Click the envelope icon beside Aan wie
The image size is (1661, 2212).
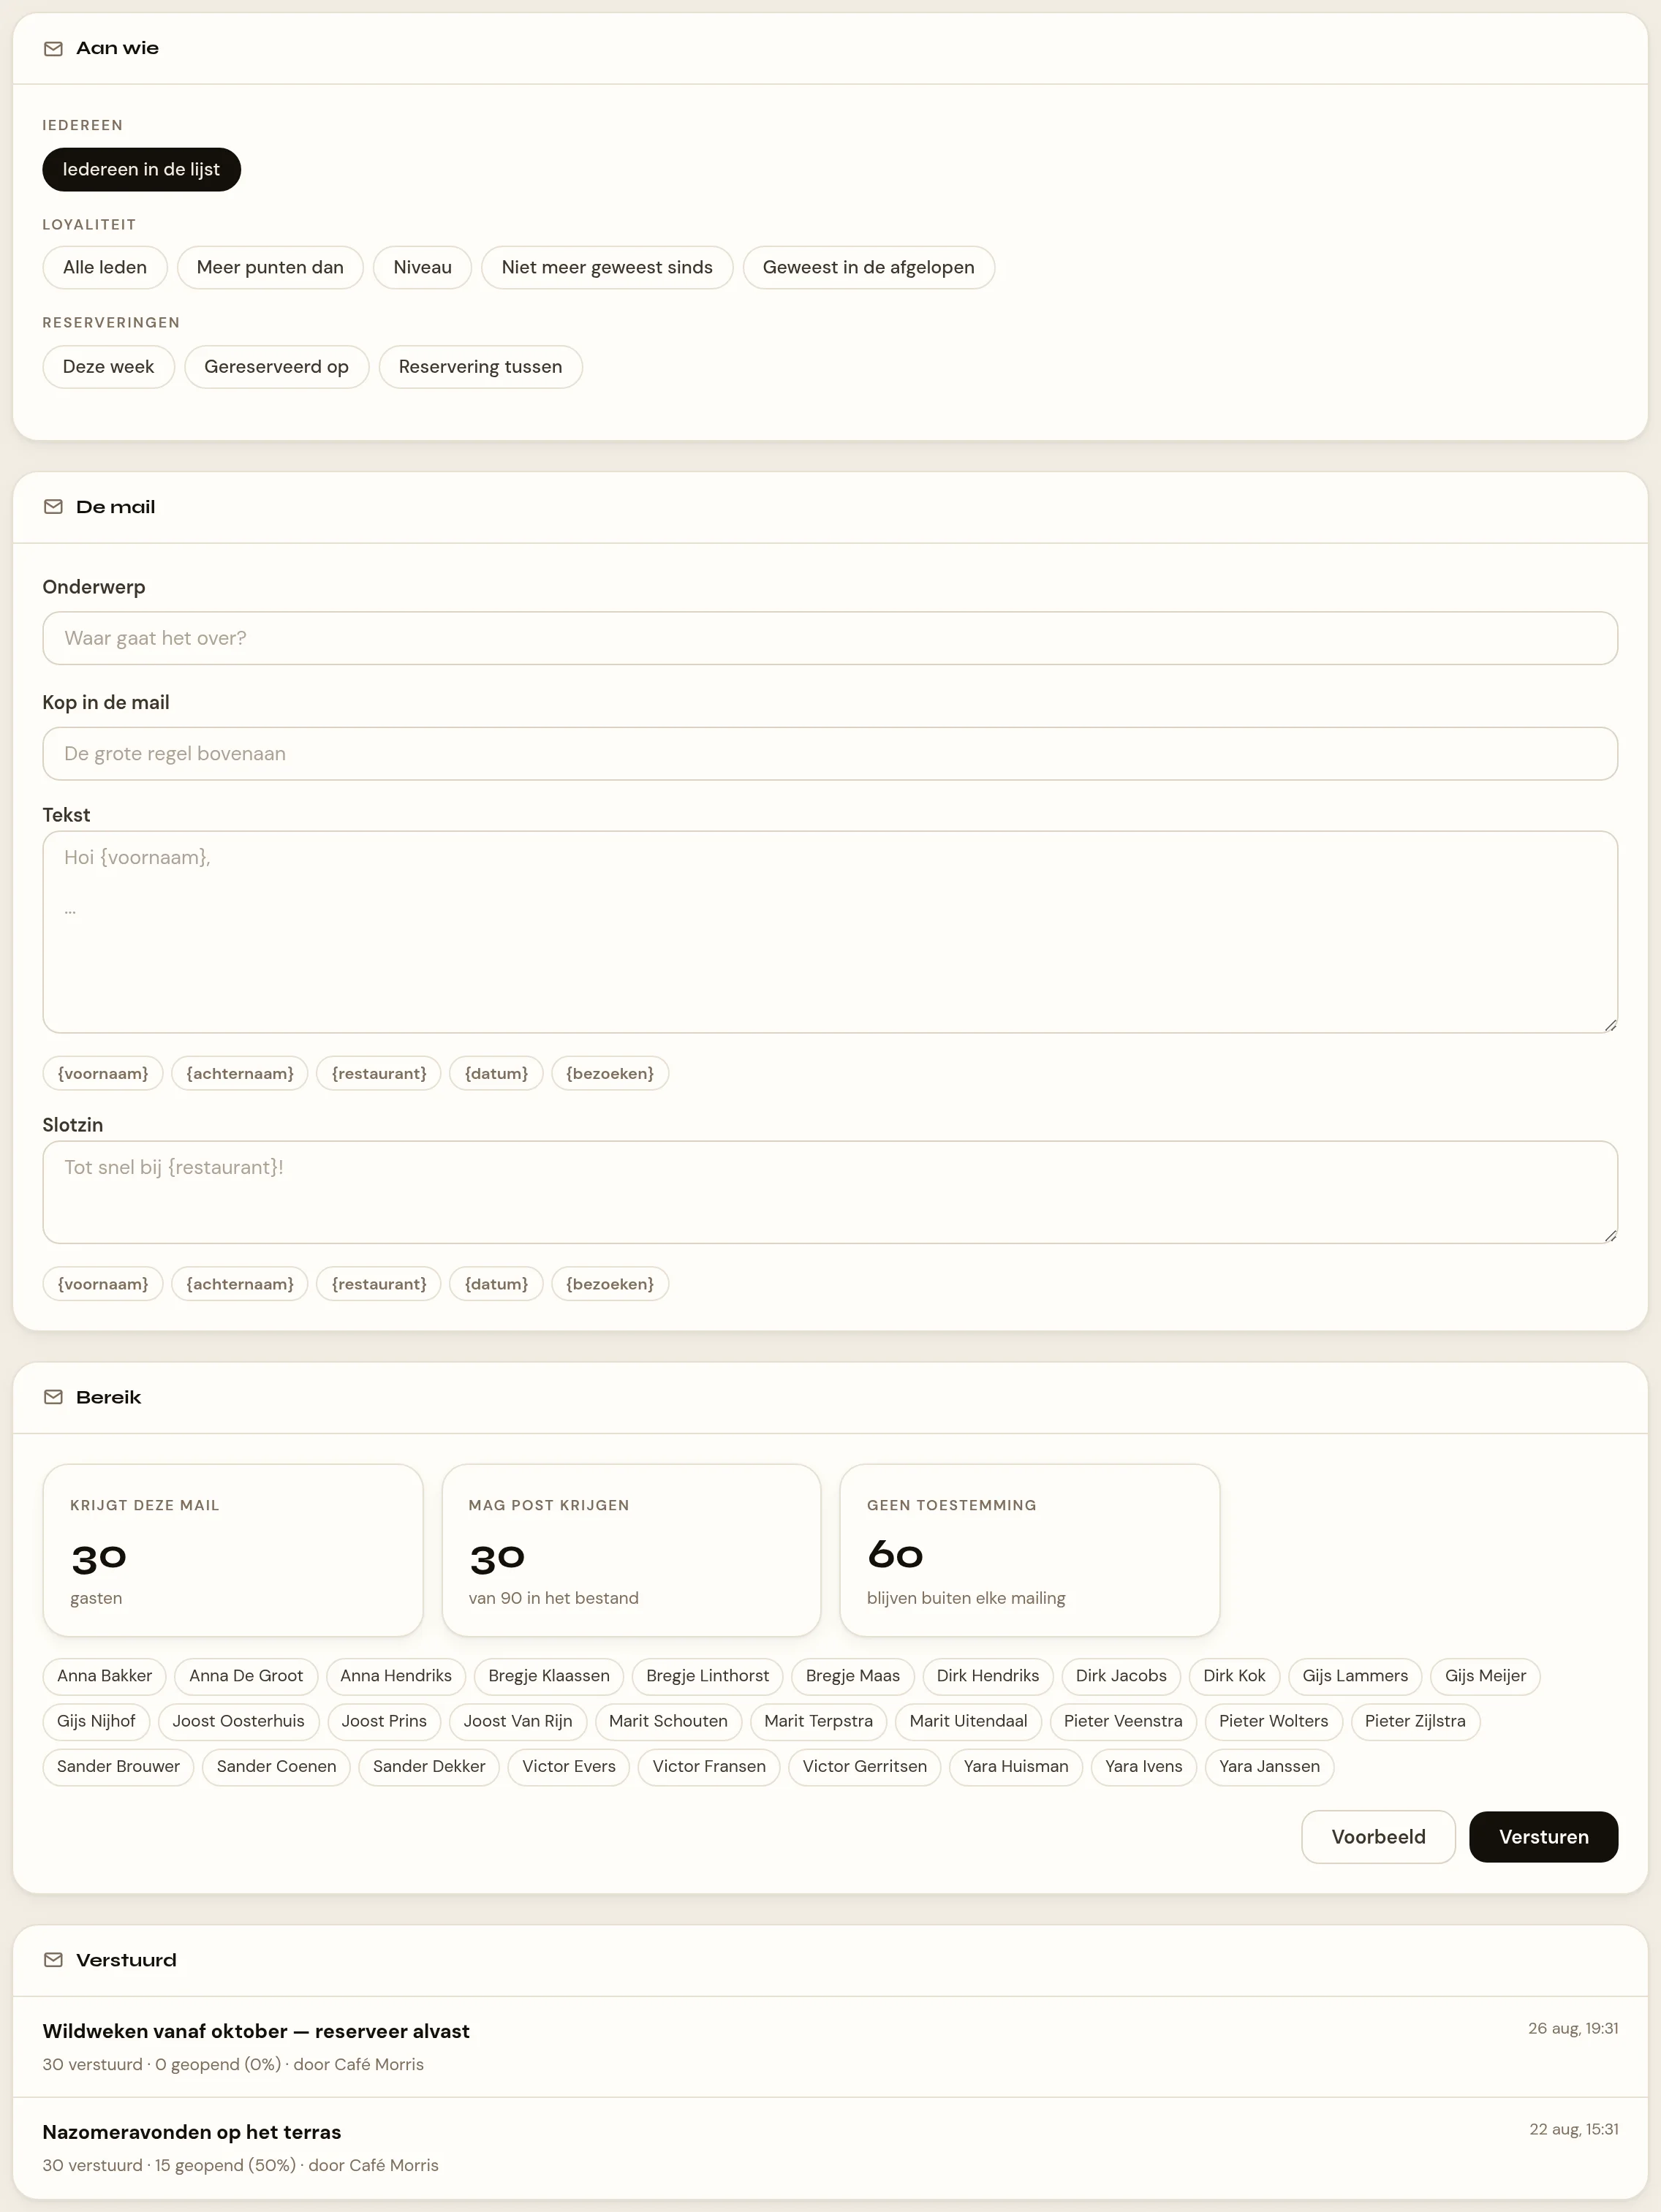point(53,49)
